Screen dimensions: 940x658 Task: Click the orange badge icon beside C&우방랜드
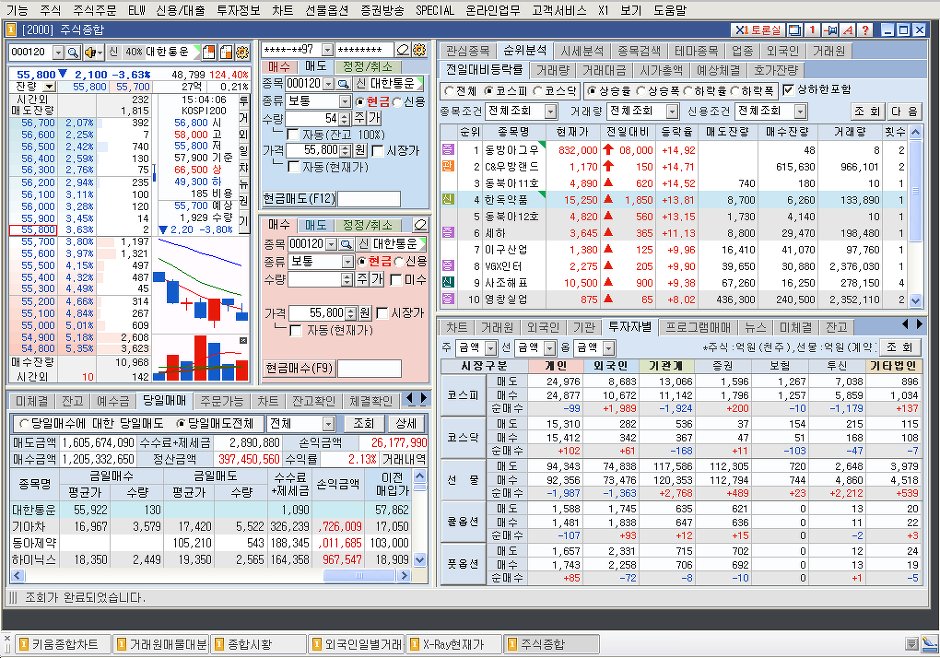coord(448,166)
